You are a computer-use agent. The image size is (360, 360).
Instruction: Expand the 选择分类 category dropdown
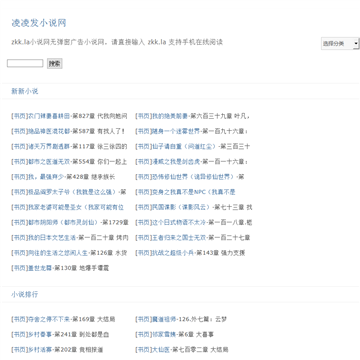[x=340, y=44]
